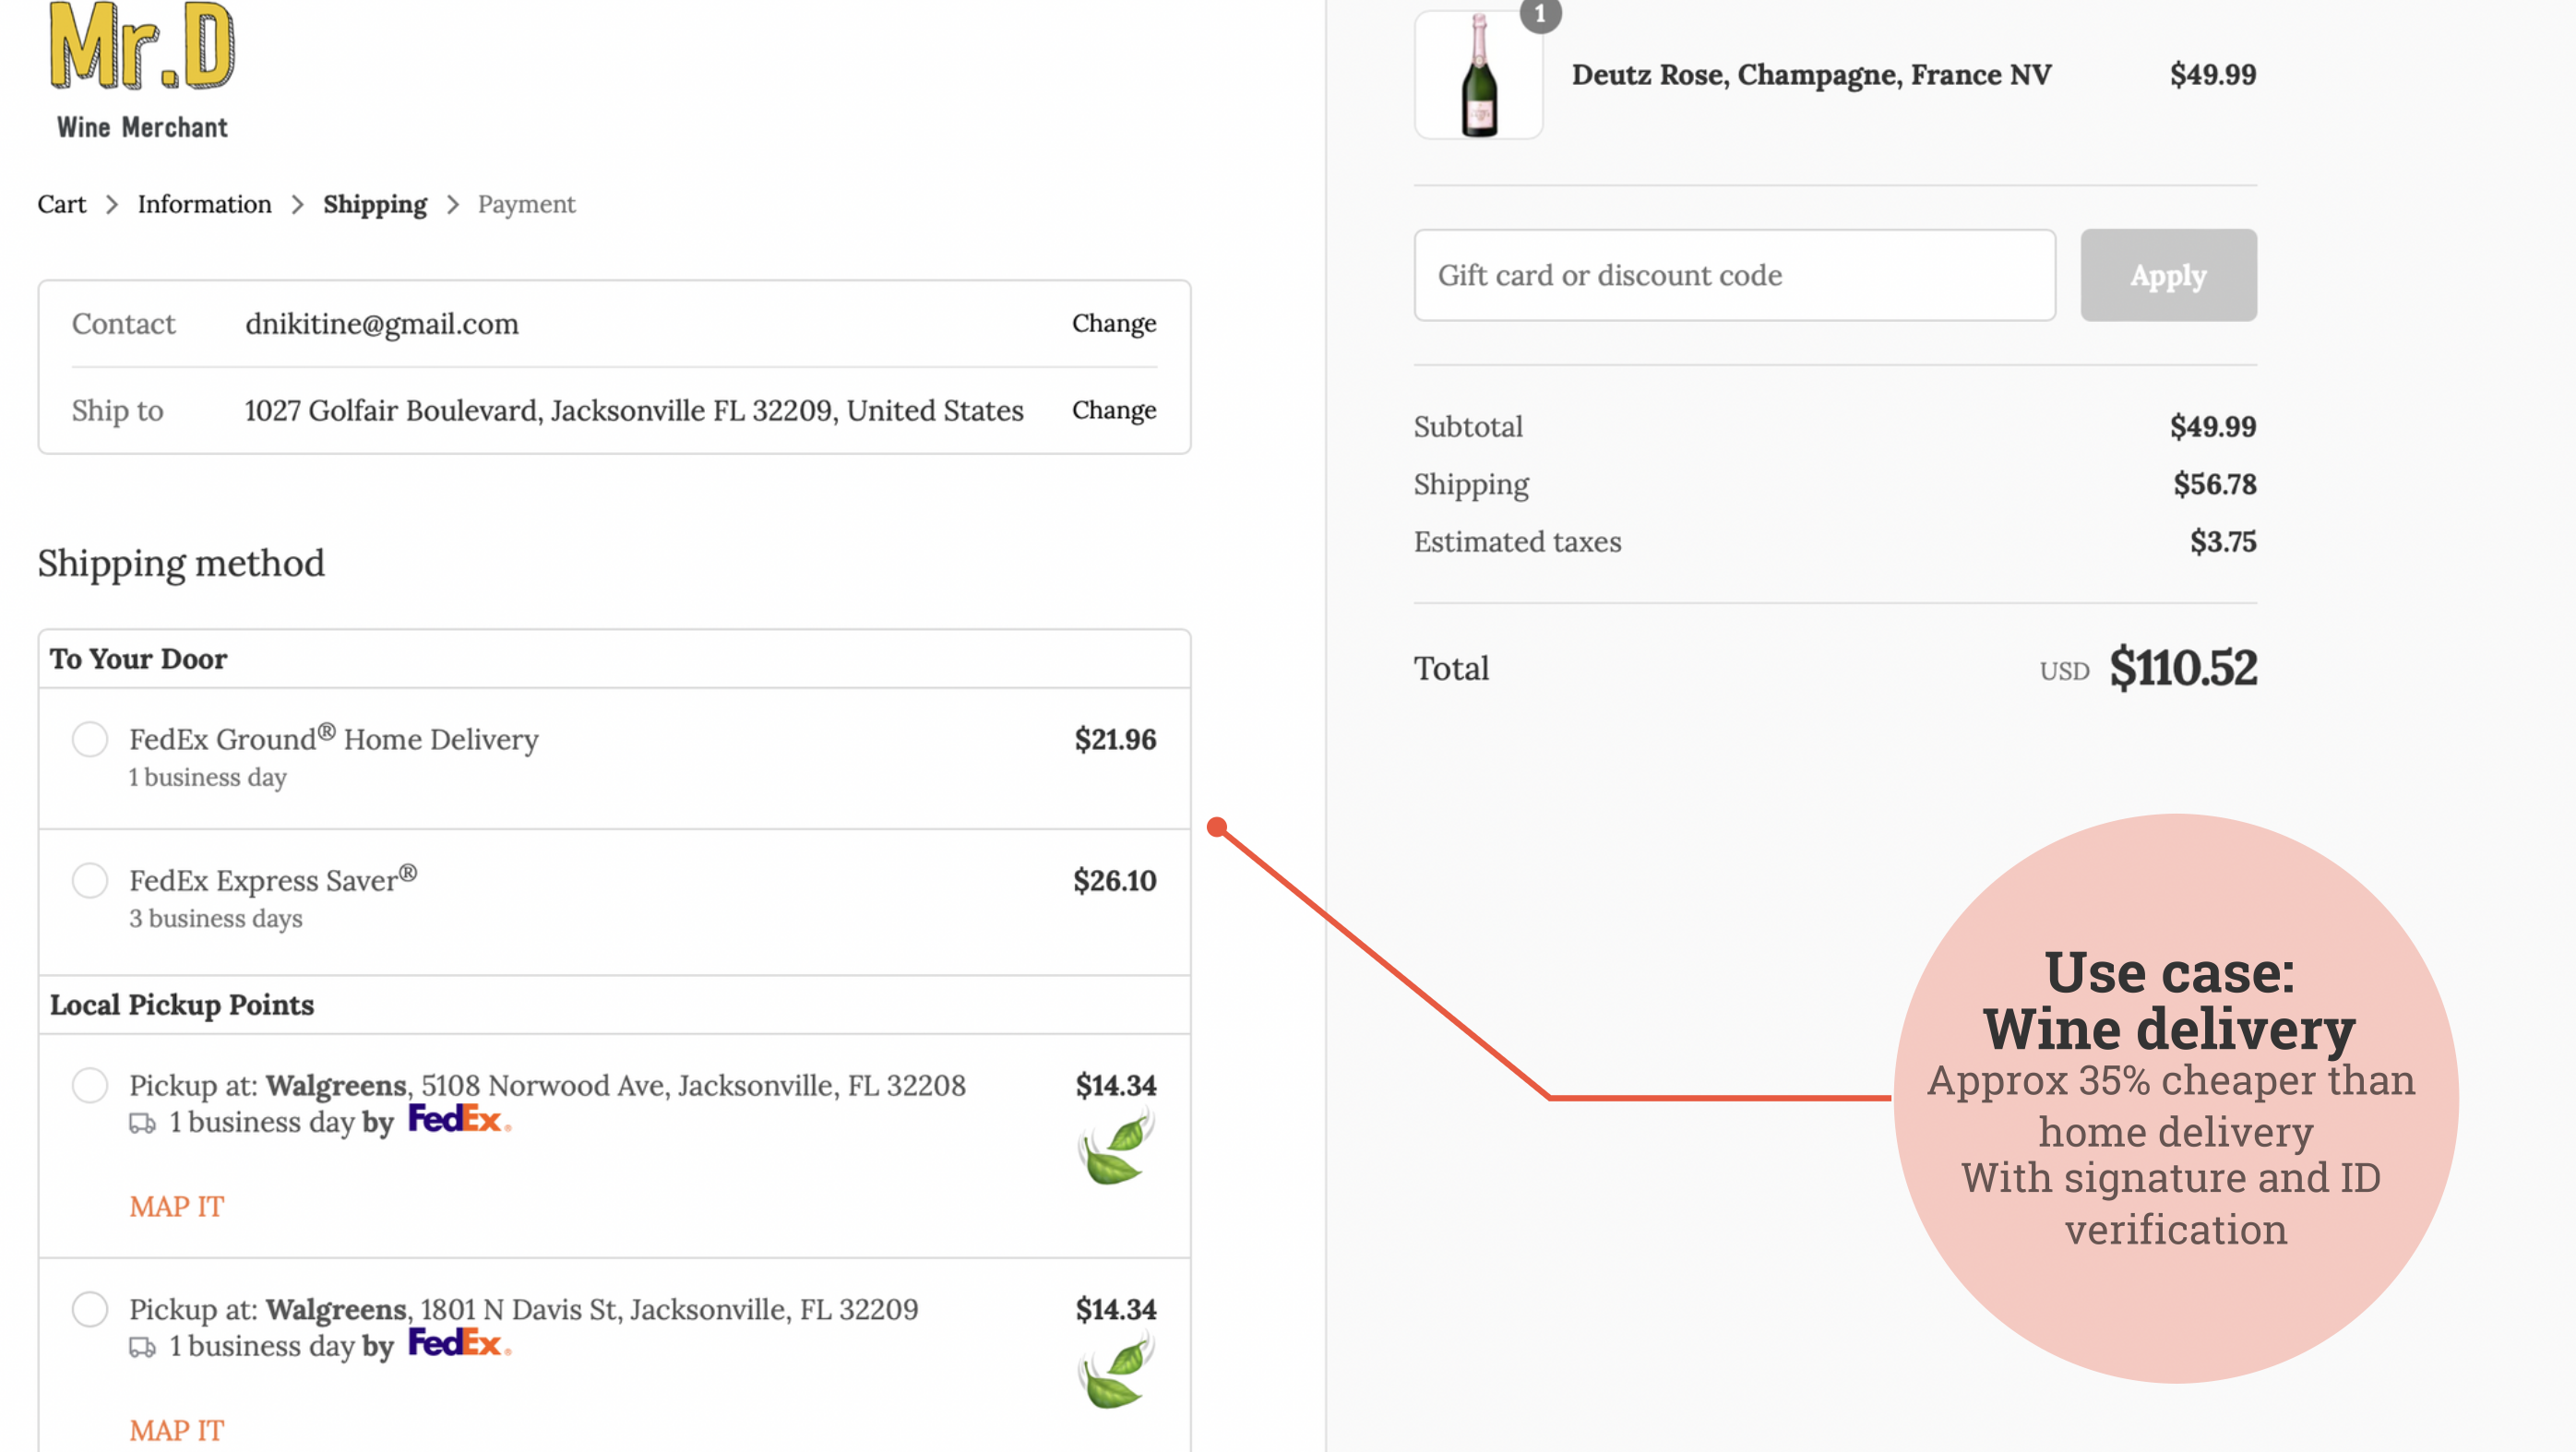Click the Subtotal $49.99 value
The image size is (2576, 1452).
point(2213,427)
